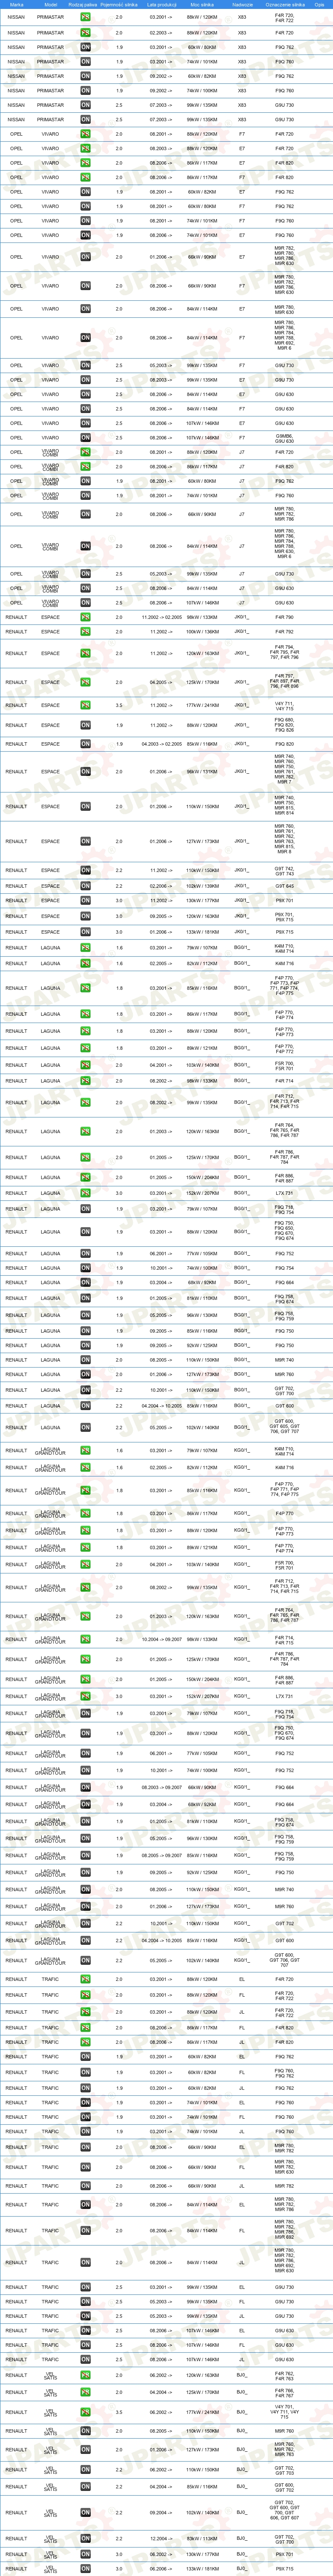This screenshot has height=2576, width=333.
Task: Click ON icon for Laguna BG0/1_ 2.2 04.2004->10.2005
Action: 85,1406
